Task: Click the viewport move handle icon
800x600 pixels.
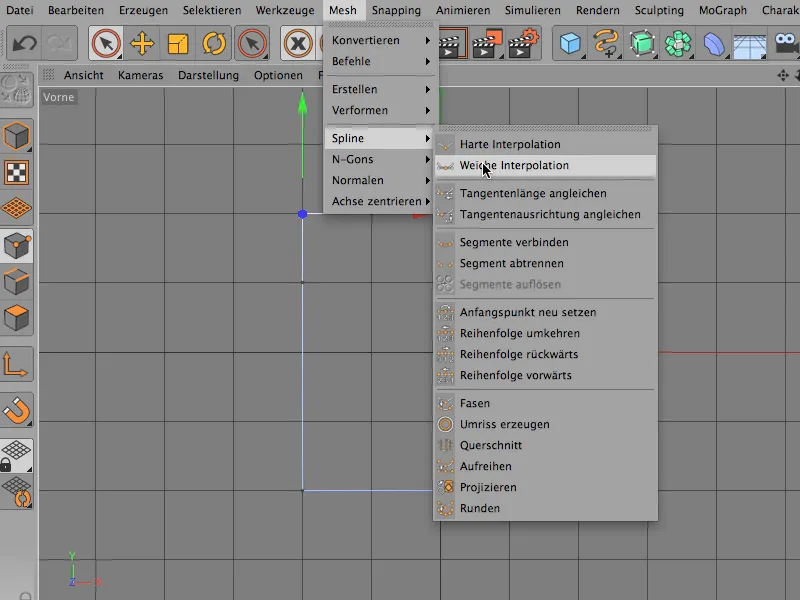Action: [x=783, y=76]
